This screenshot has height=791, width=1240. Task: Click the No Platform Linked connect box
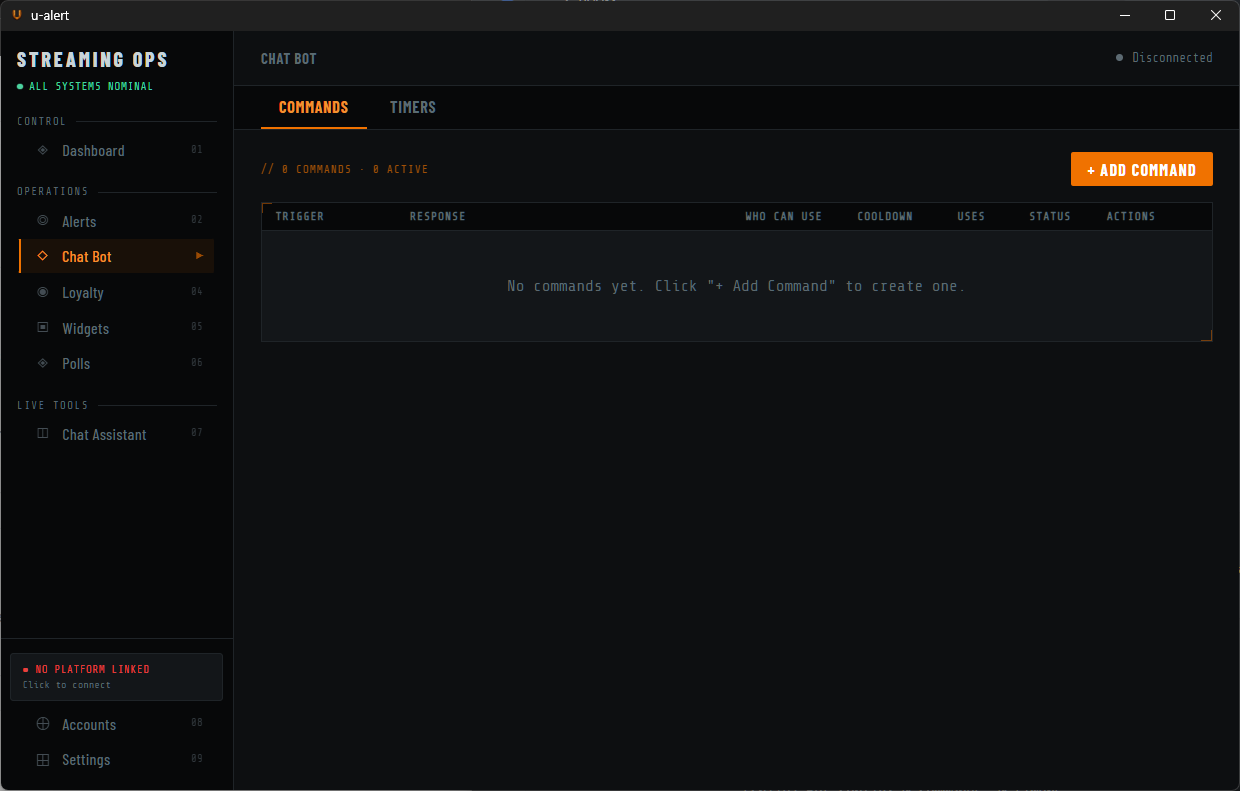116,677
